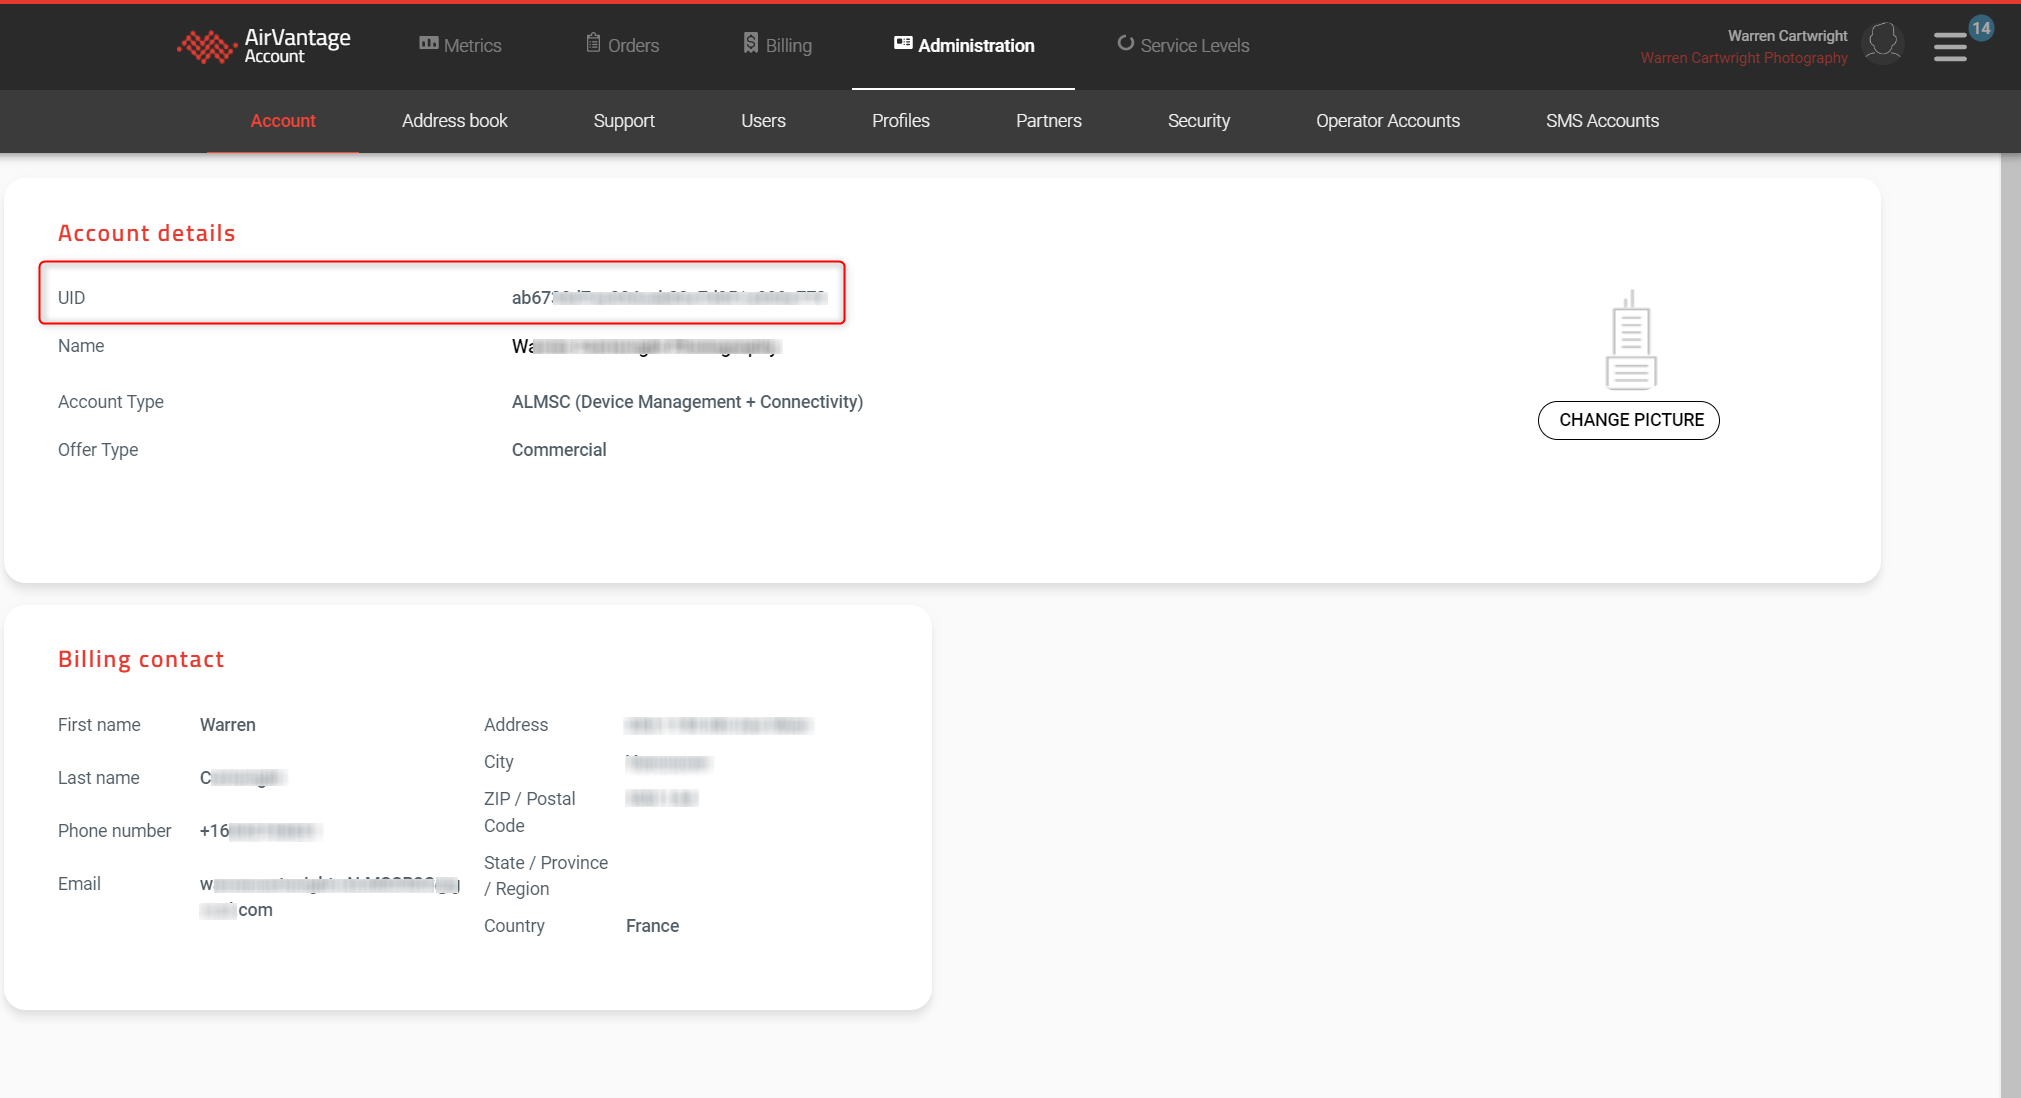Open the Metrics section

(x=460, y=45)
